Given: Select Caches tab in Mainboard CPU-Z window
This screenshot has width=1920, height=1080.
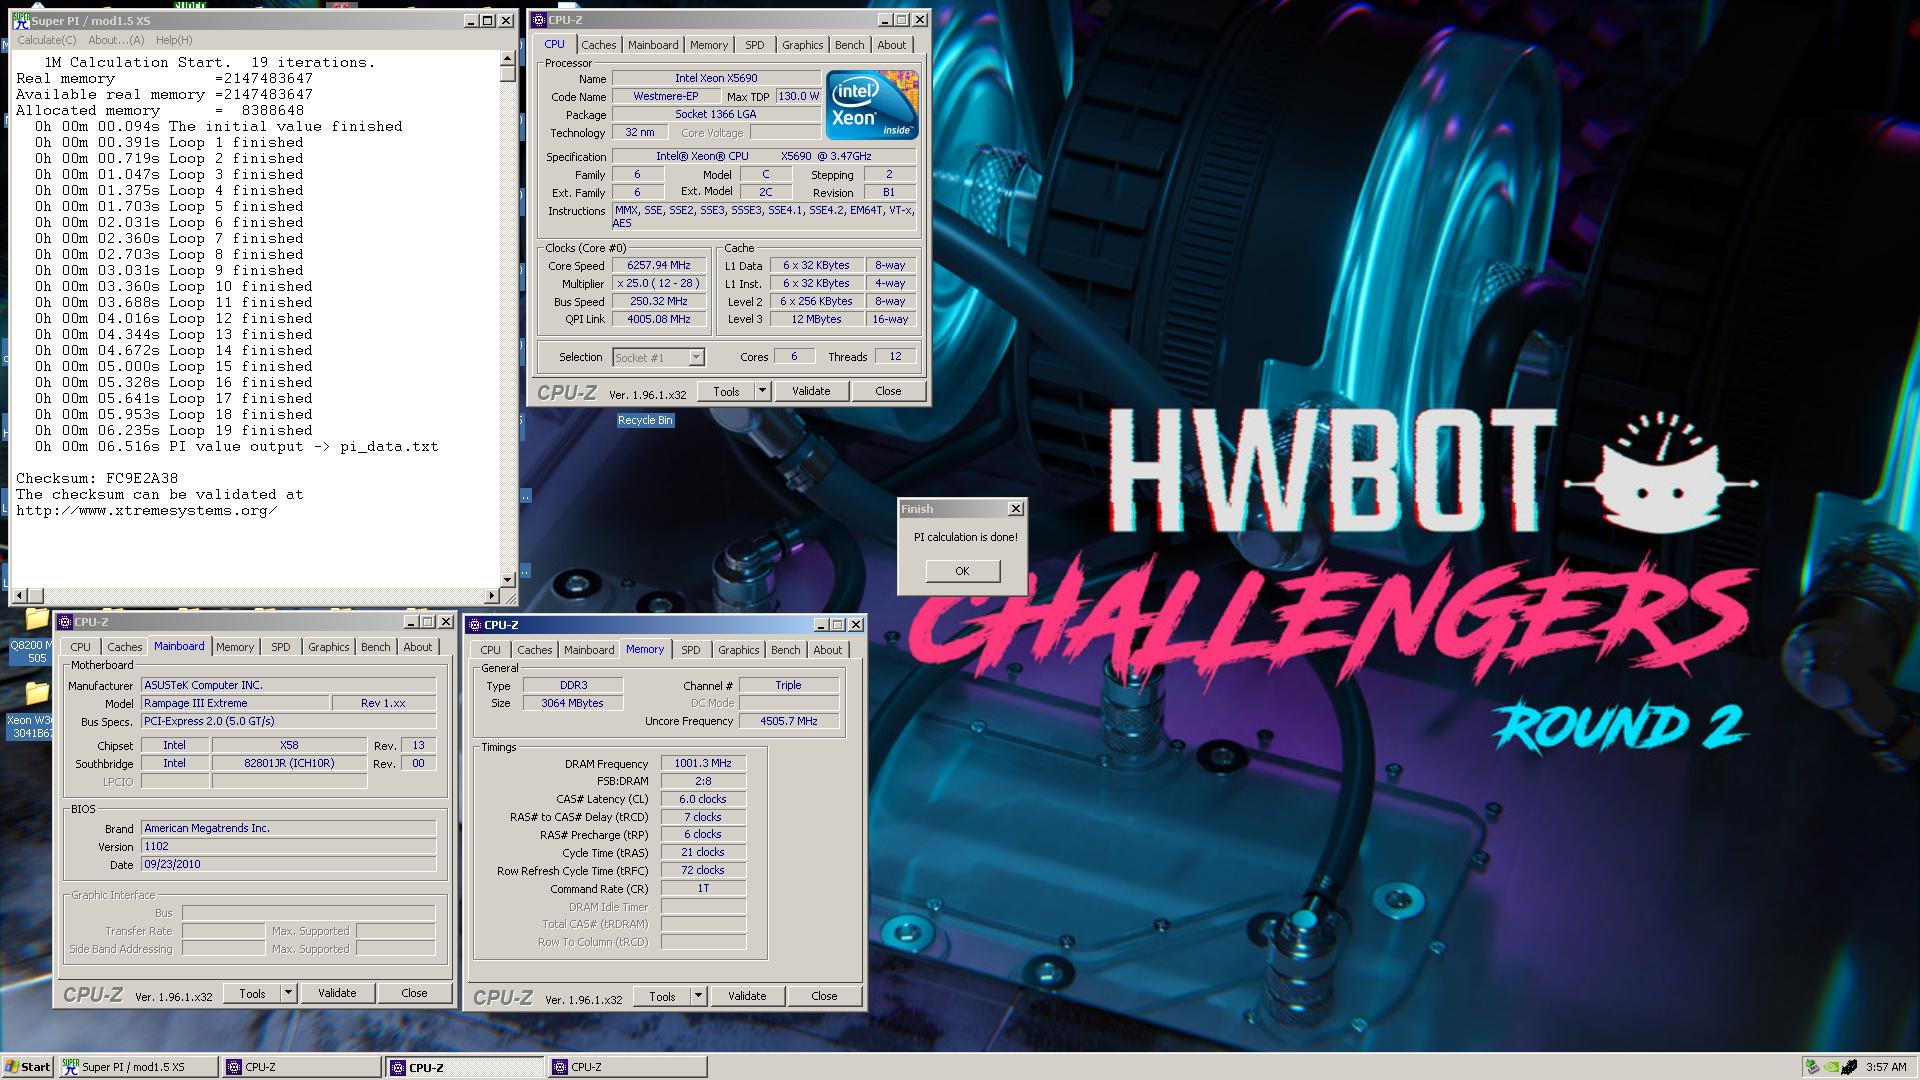Looking at the screenshot, I should [124, 647].
